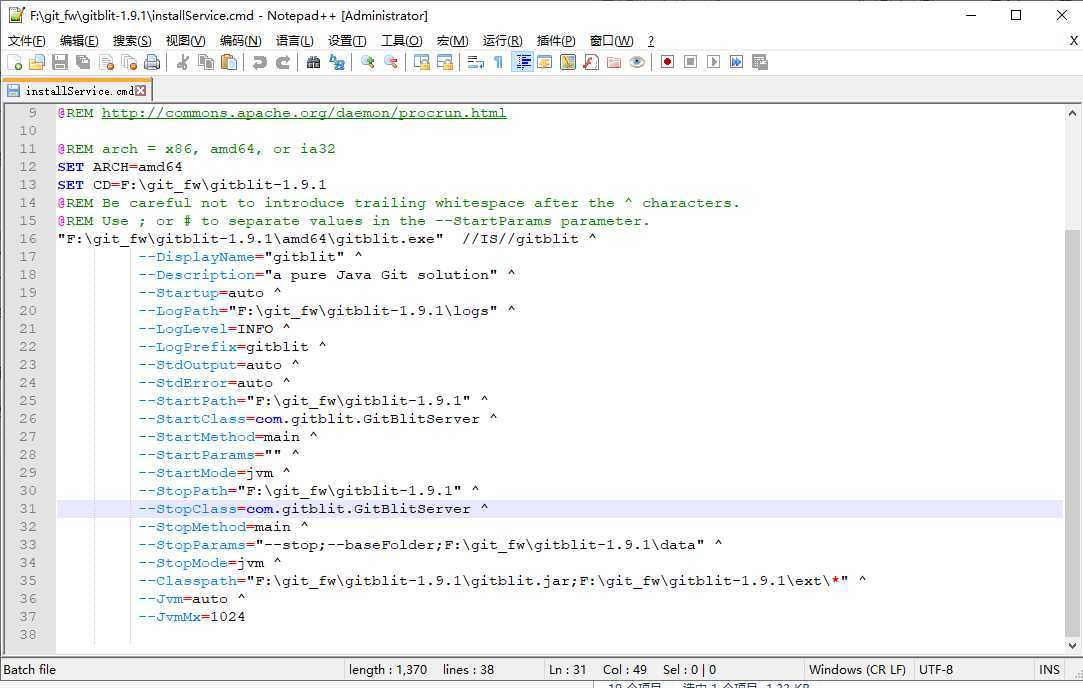Image resolution: width=1083 pixels, height=688 pixels.
Task: Toggle Show All Characters pilcrow icon
Action: tap(498, 62)
